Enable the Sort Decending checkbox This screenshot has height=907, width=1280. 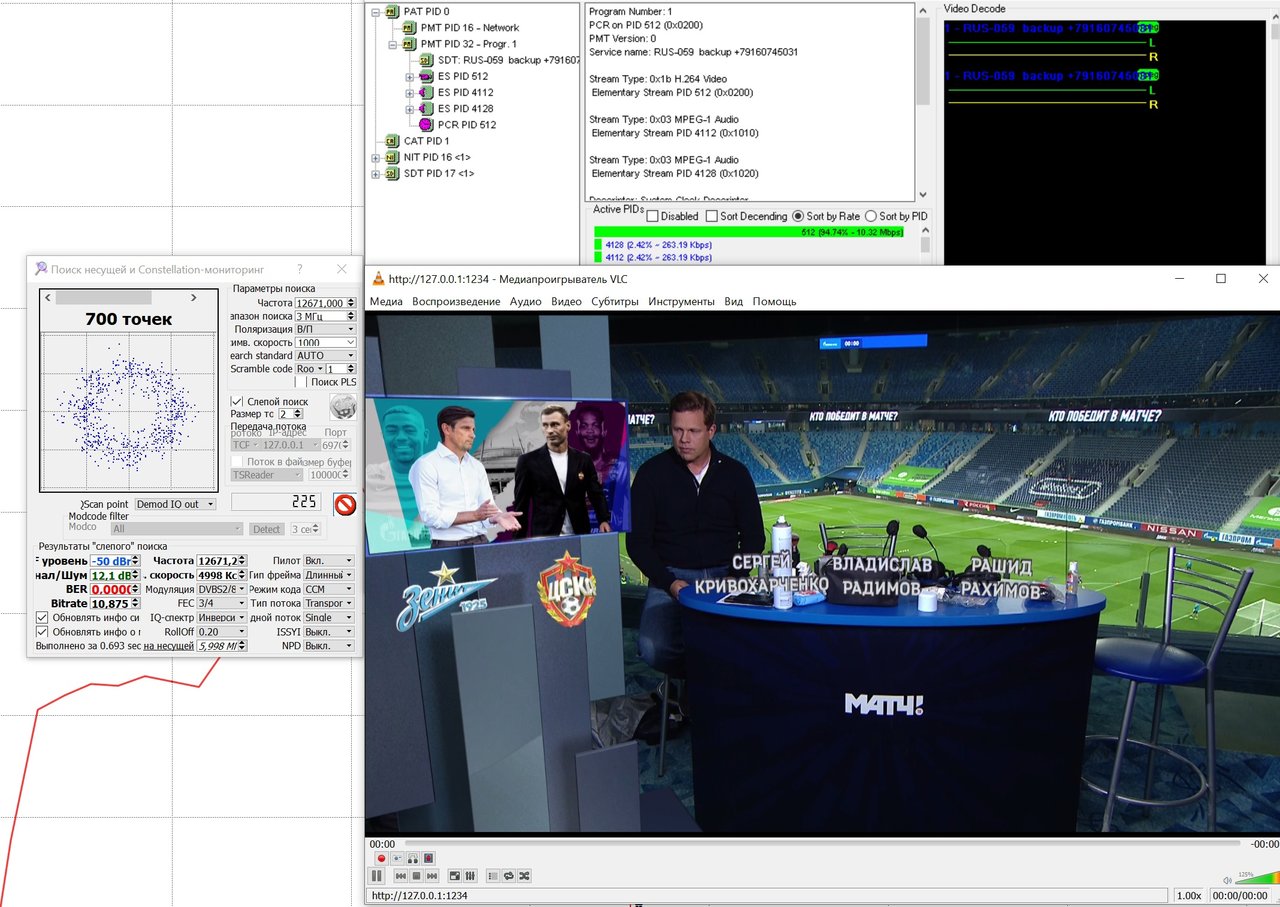[x=712, y=216]
